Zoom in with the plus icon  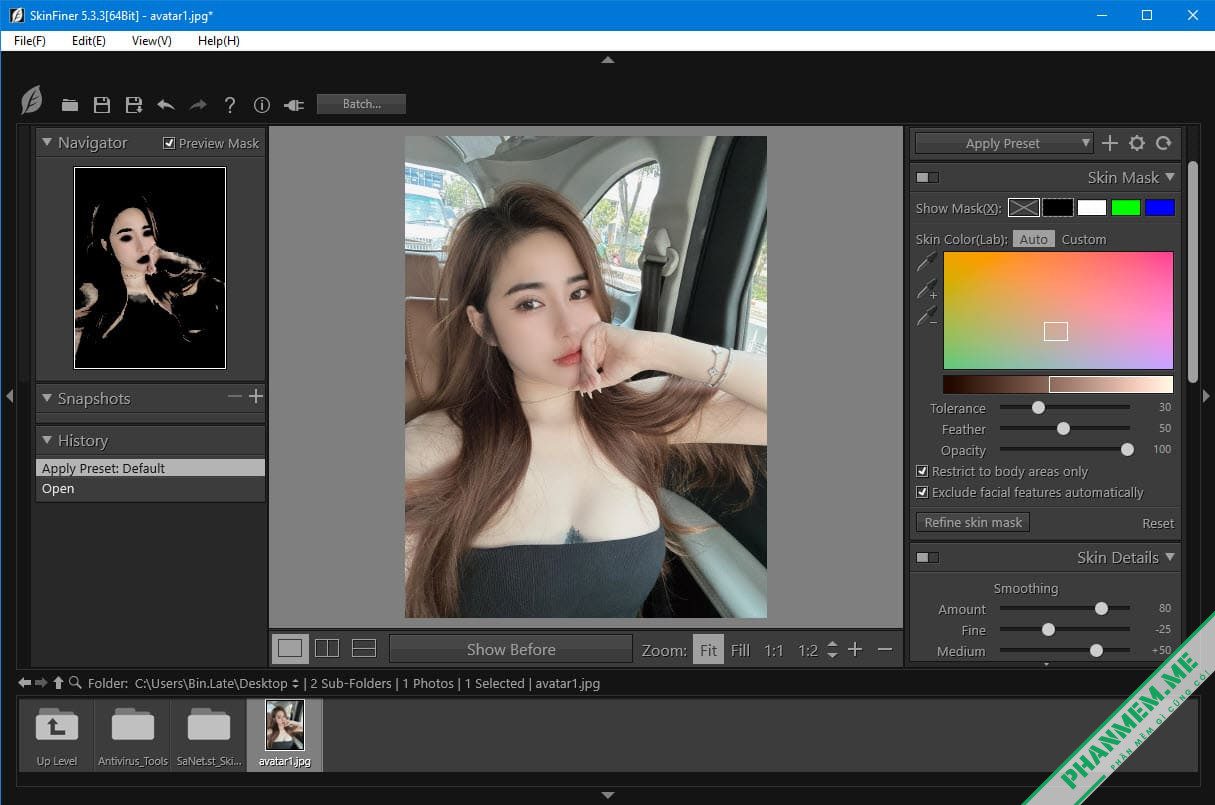tap(855, 649)
